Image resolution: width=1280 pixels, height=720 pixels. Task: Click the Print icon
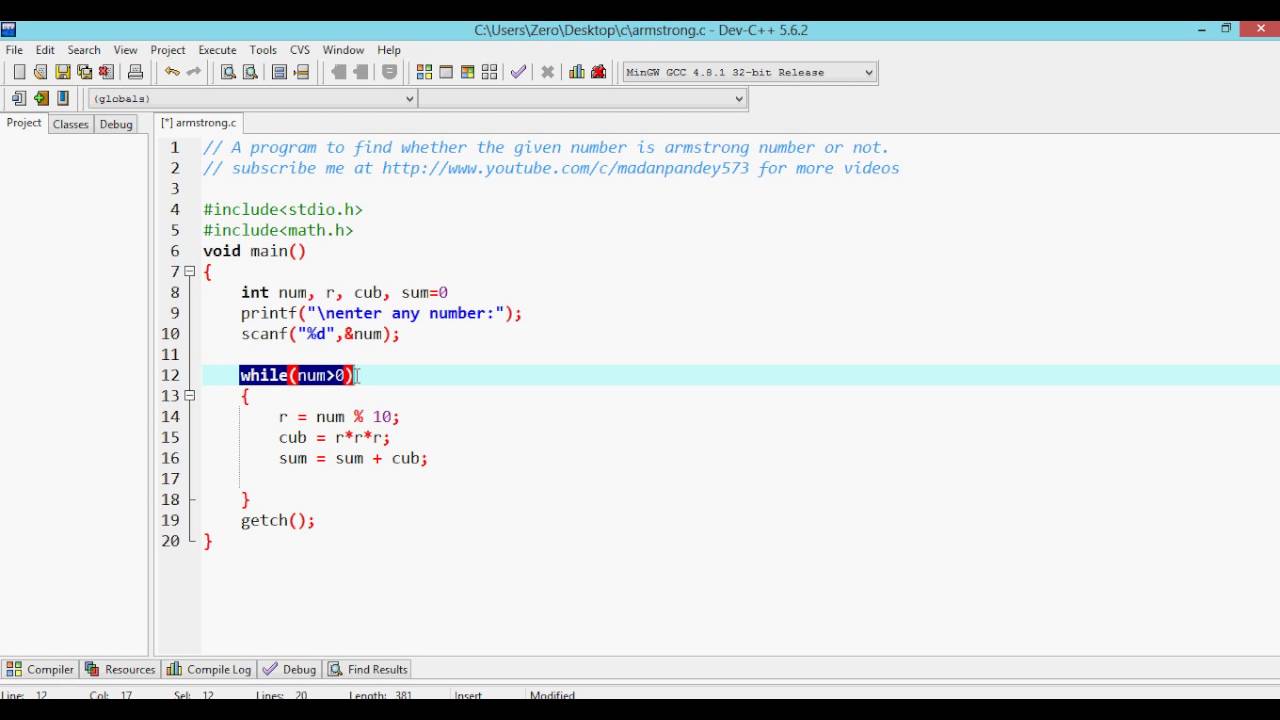135,72
